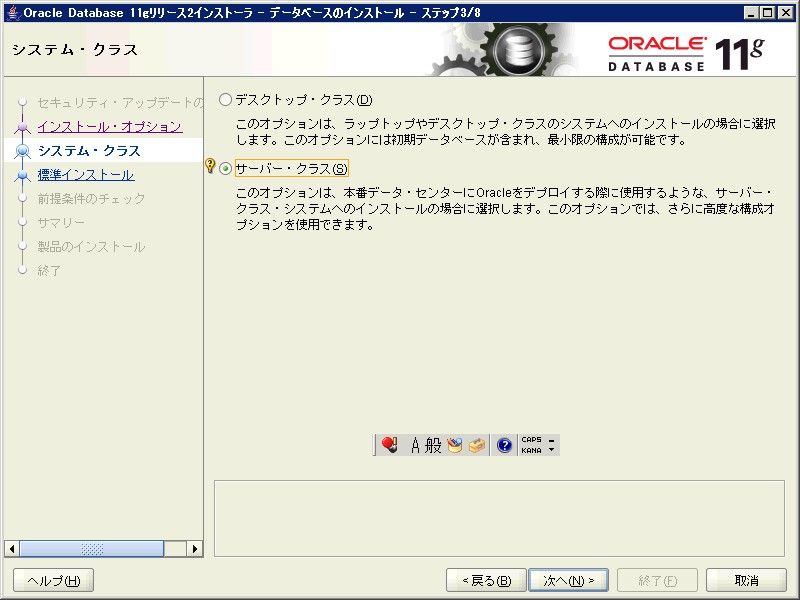The height and width of the screenshot is (600, 800).
Task: Minimize the language bar with dash button
Action: tap(552, 440)
